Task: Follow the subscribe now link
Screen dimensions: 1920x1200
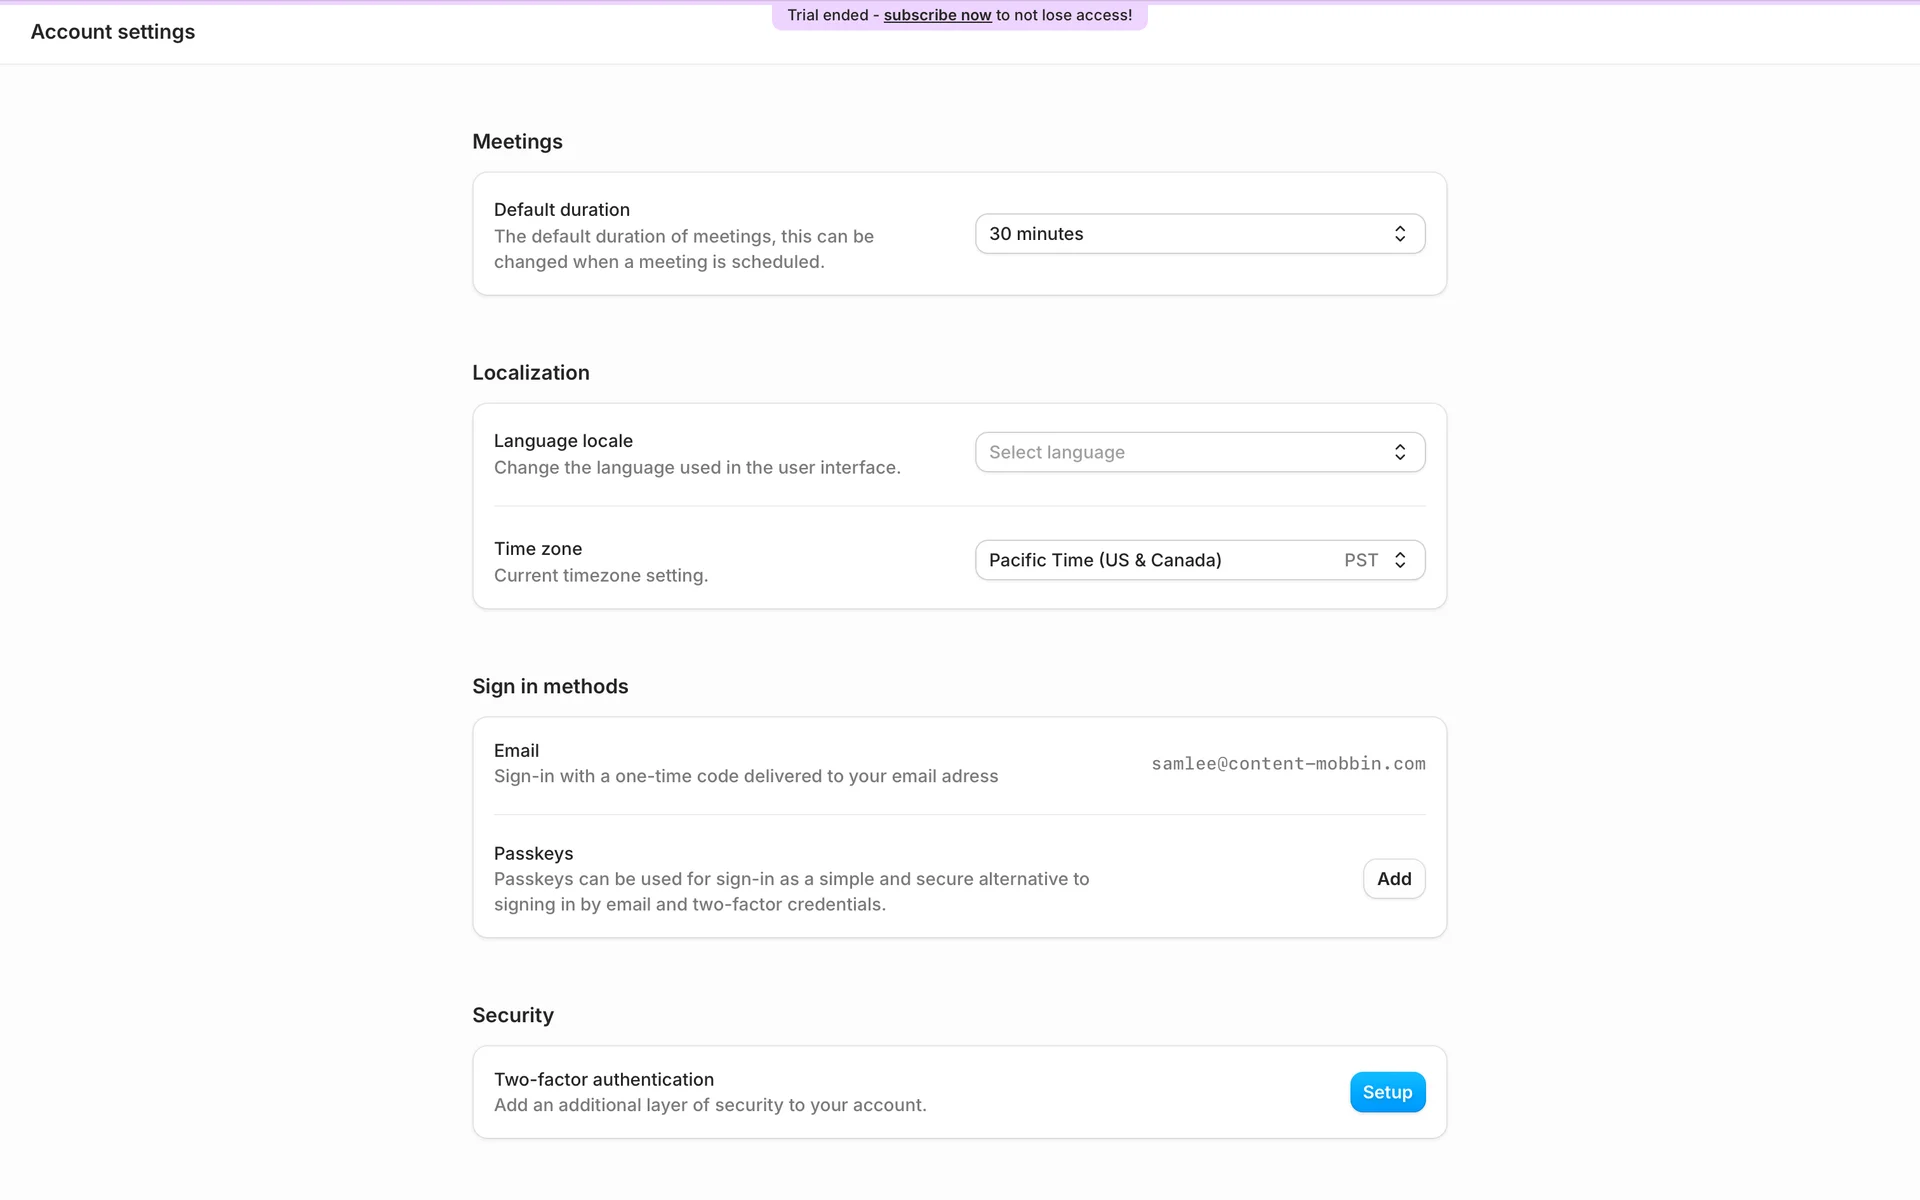Action: [x=937, y=16]
